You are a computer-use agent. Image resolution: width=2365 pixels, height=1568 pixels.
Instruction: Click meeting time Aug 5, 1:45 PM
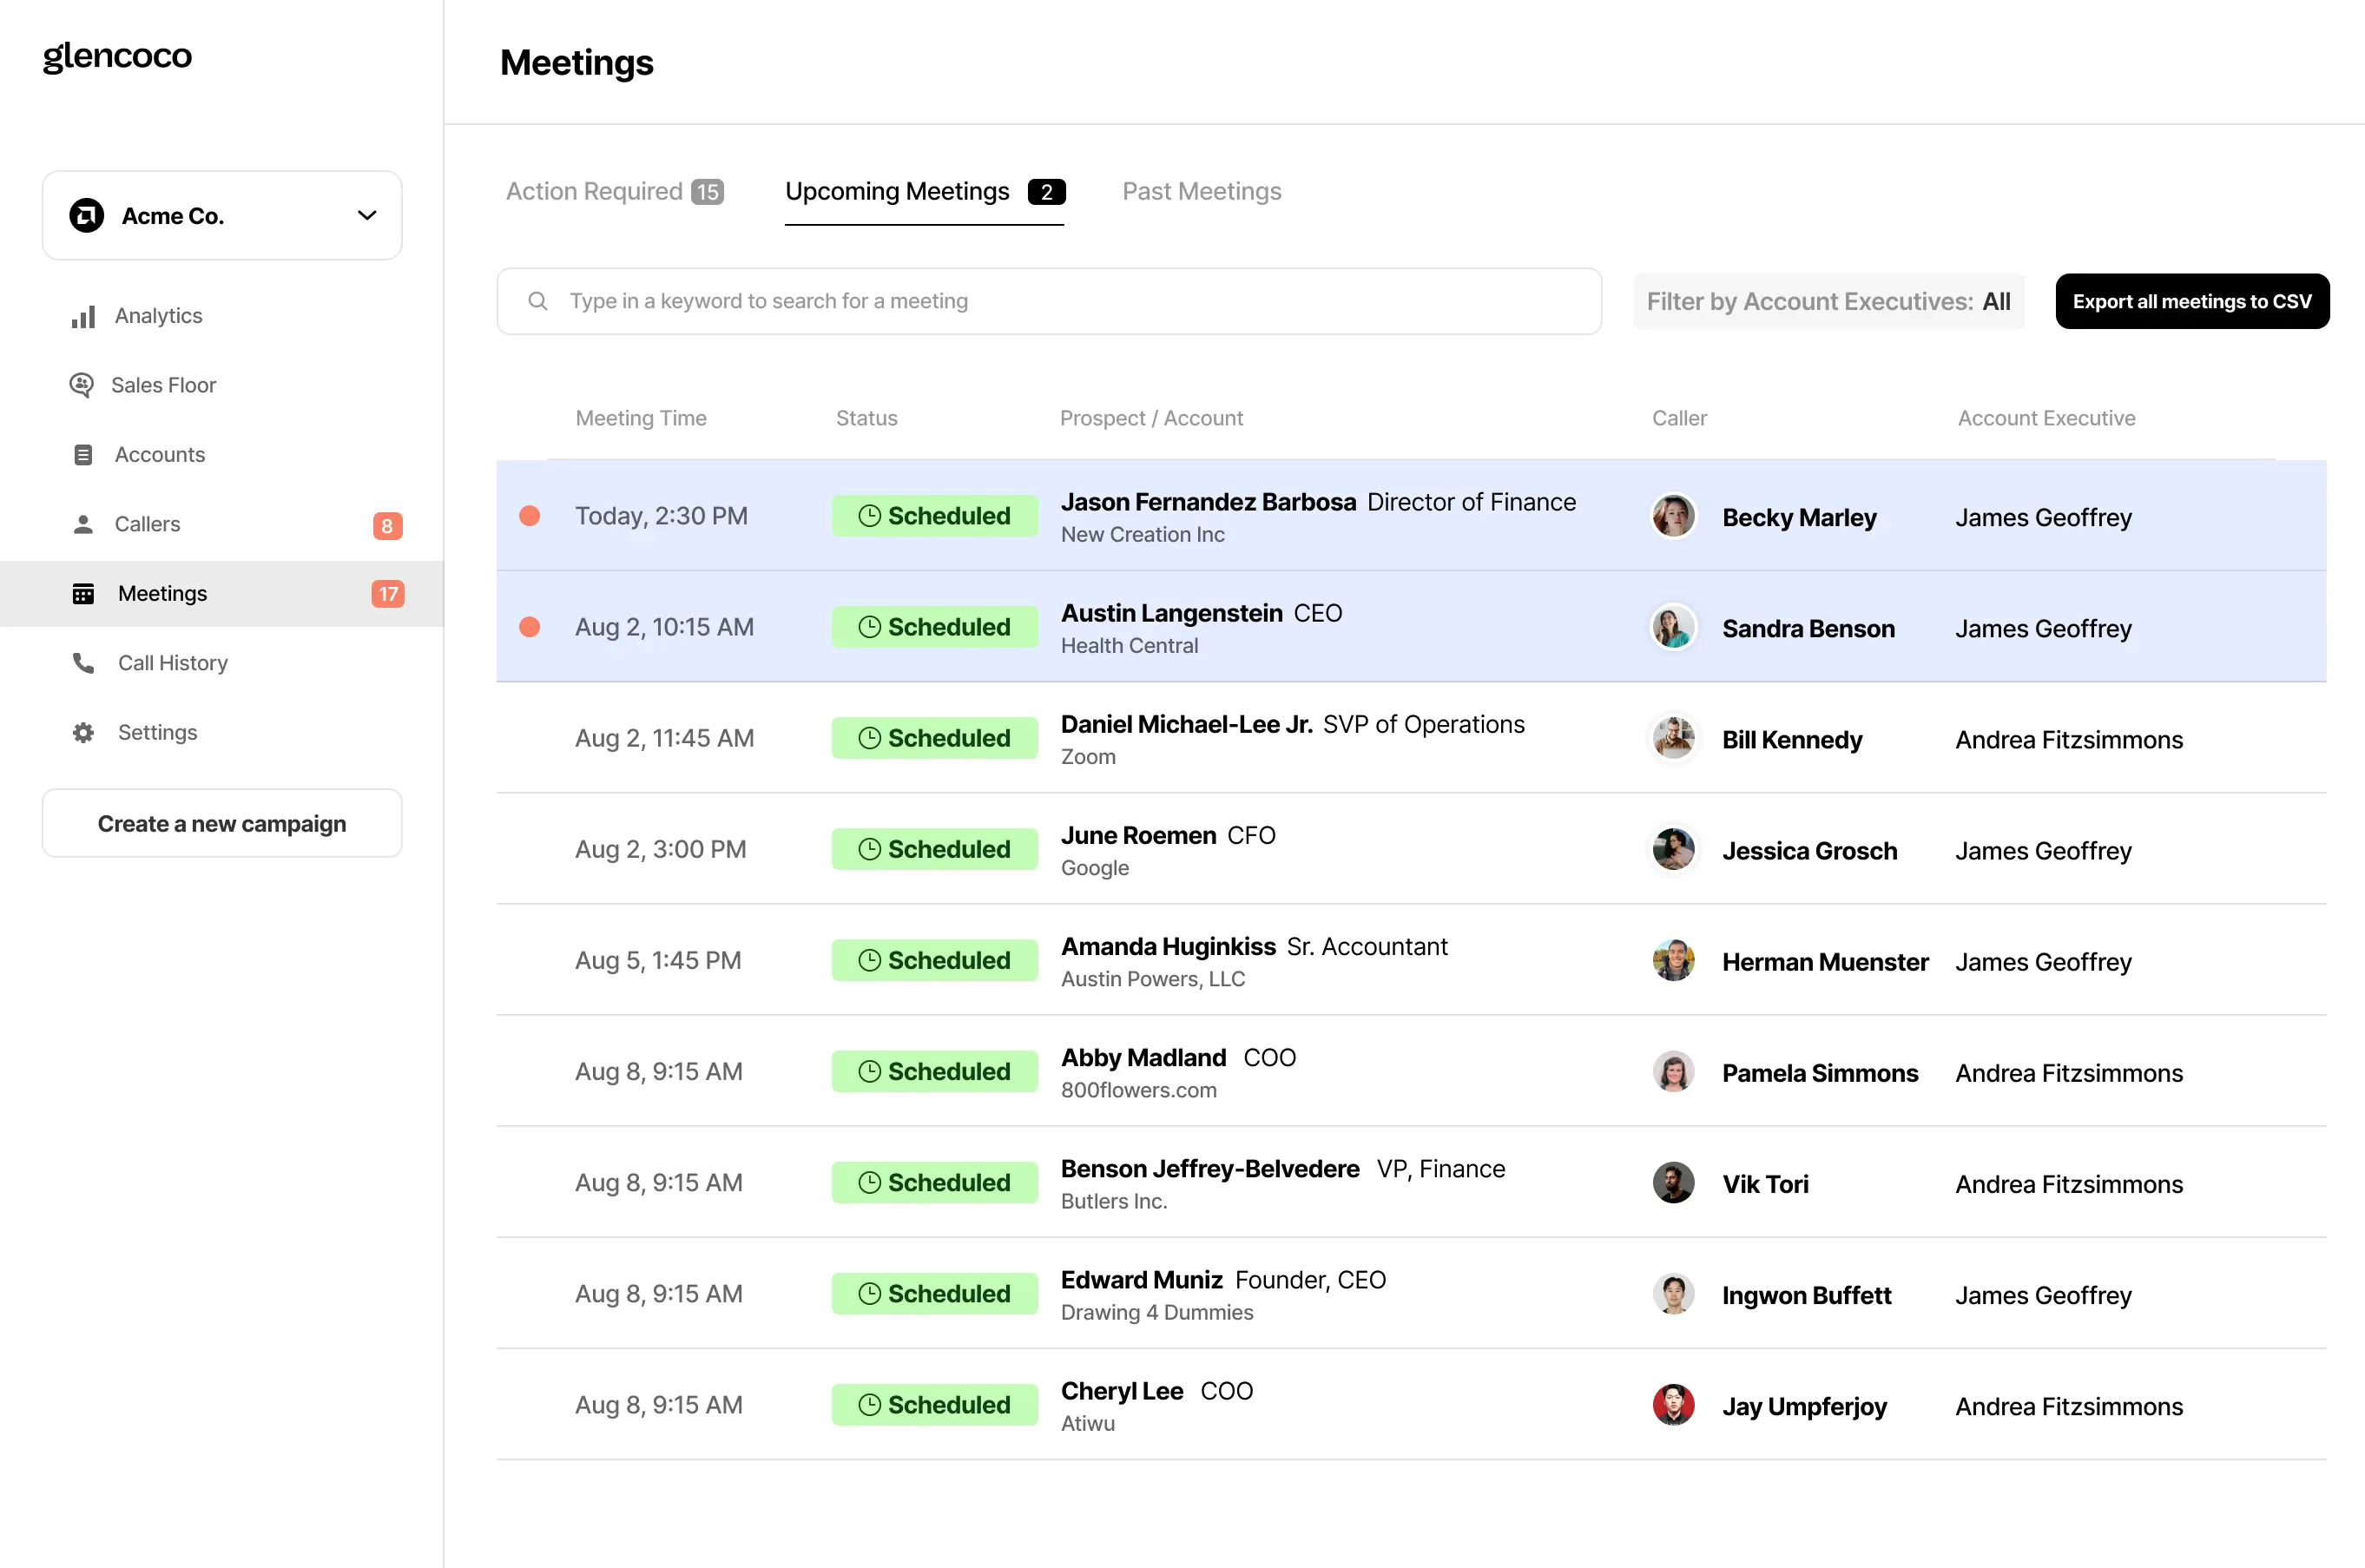coord(658,960)
